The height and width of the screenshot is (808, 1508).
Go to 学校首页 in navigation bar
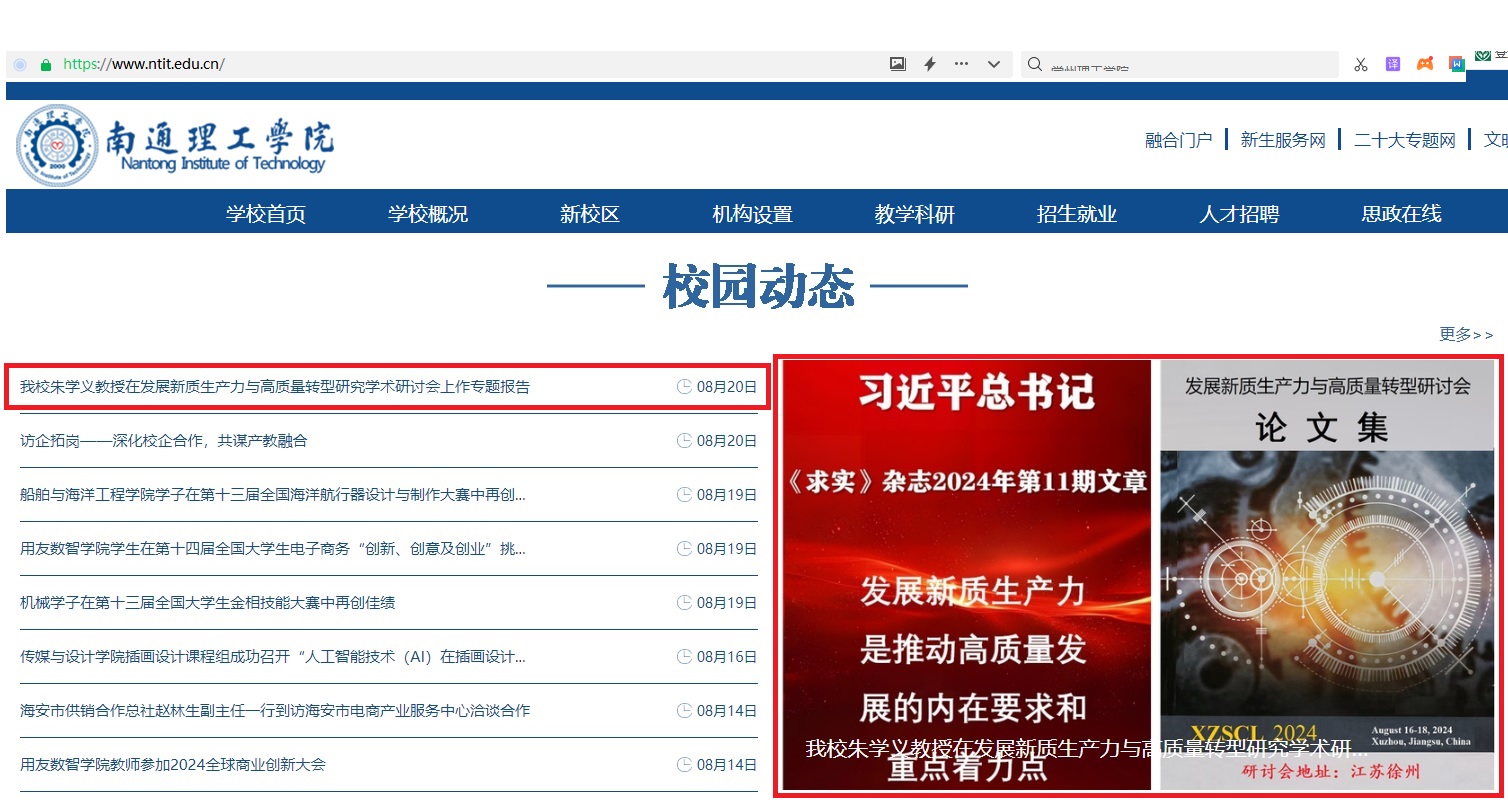[266, 213]
